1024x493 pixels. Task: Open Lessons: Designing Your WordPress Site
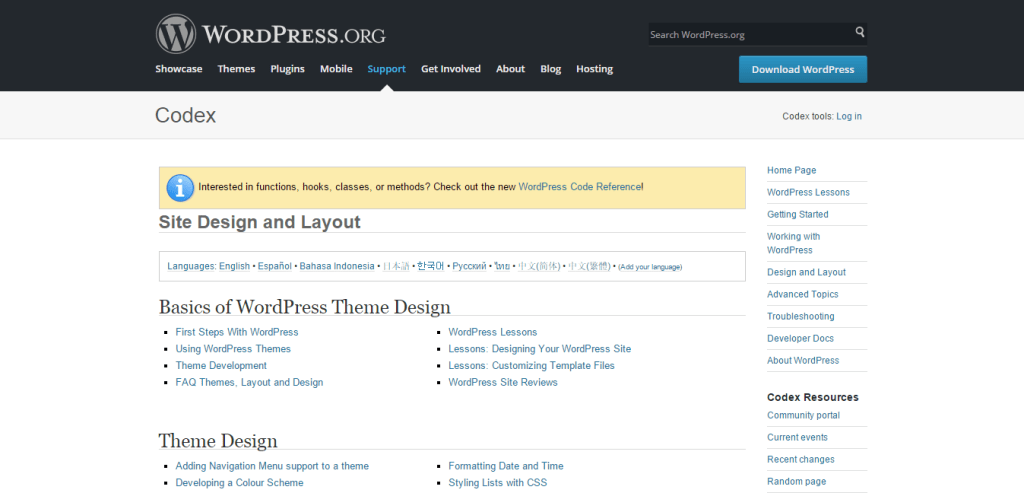pyautogui.click(x=540, y=349)
